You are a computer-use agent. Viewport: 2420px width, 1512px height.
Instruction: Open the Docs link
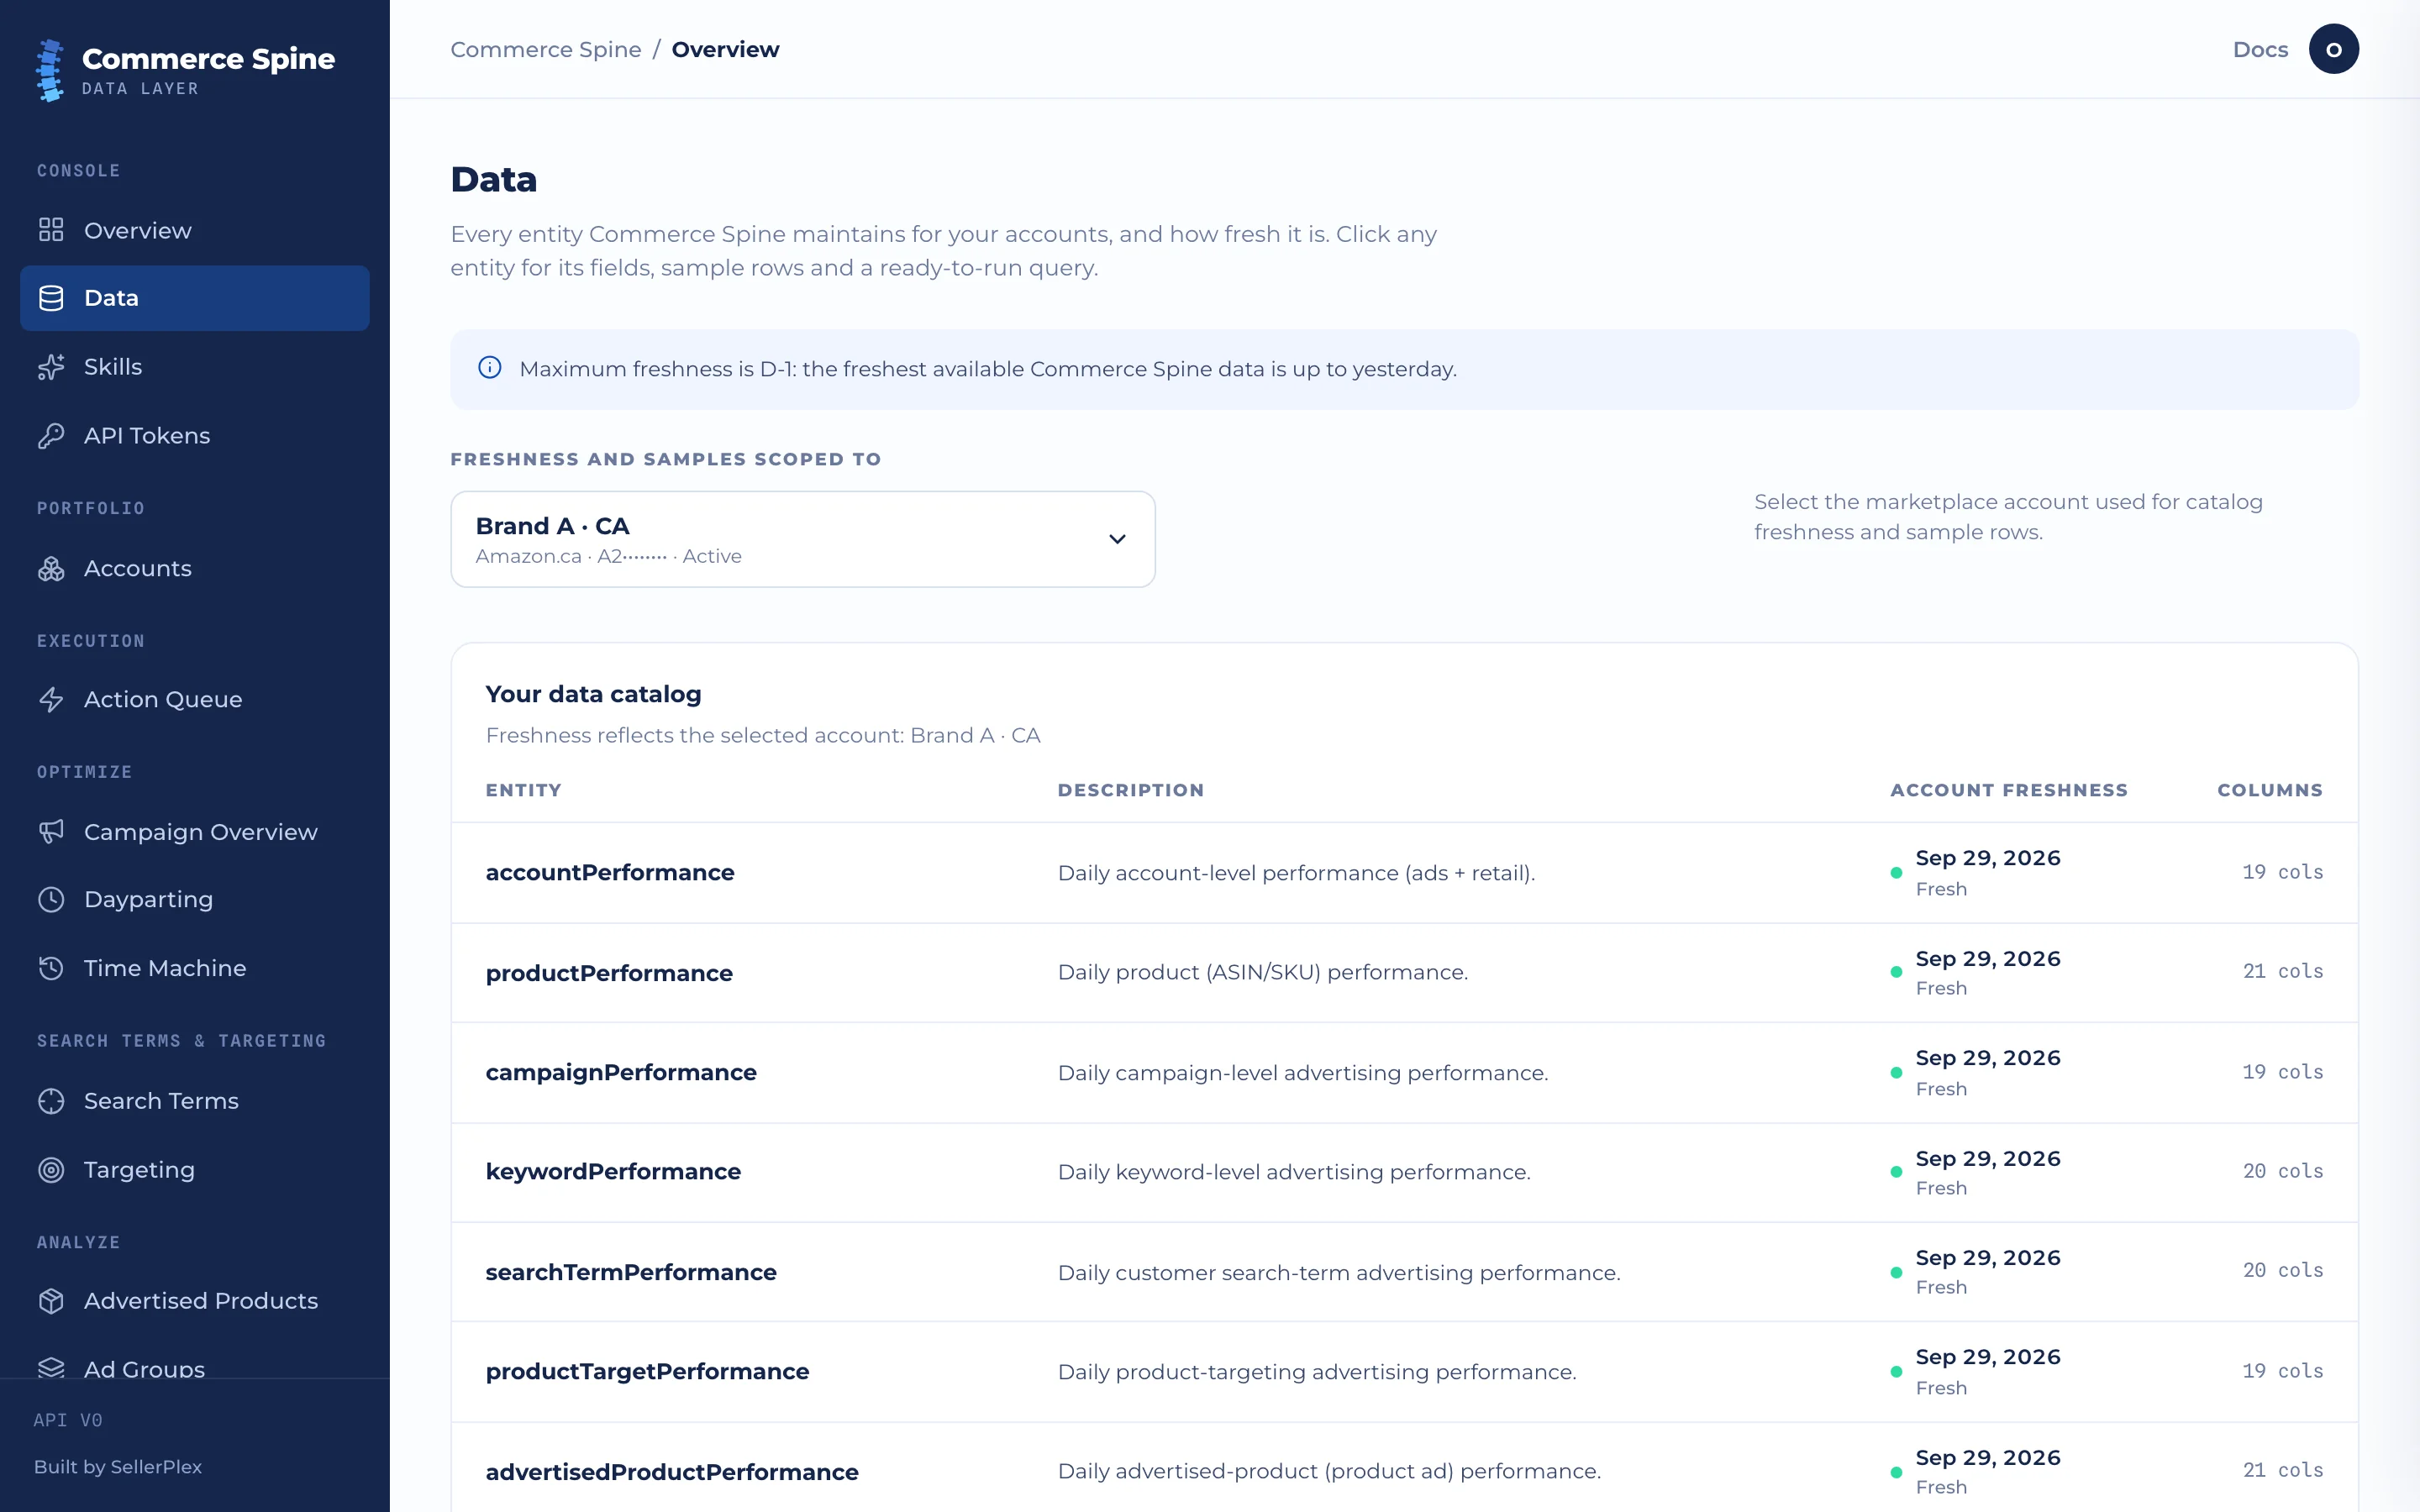pos(2260,49)
